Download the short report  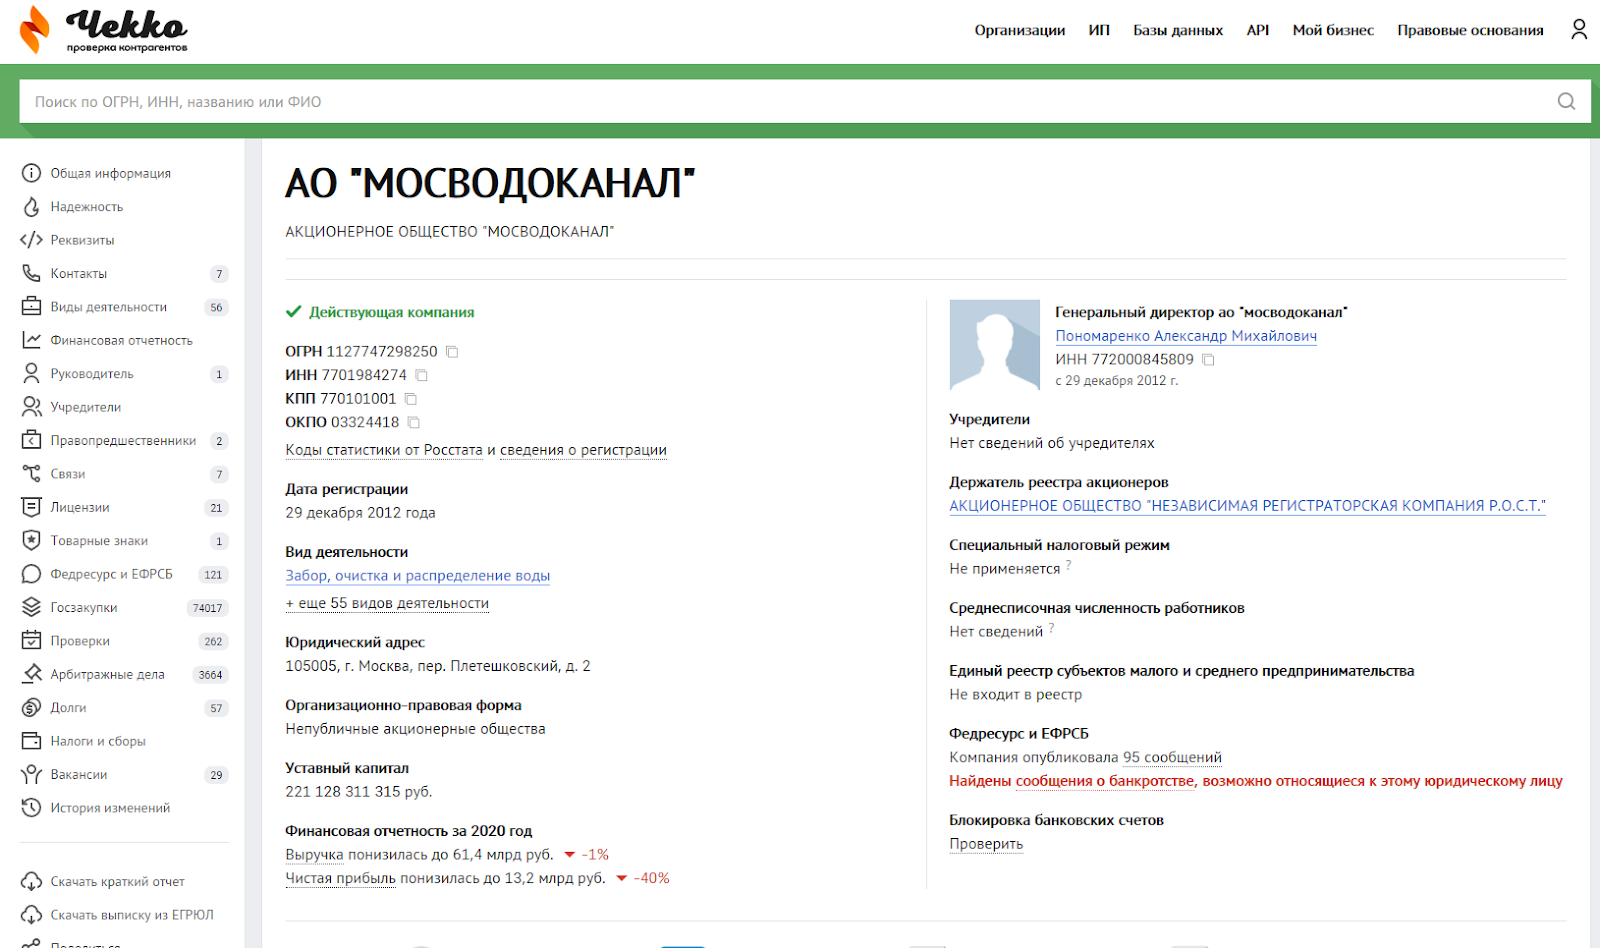tap(117, 882)
